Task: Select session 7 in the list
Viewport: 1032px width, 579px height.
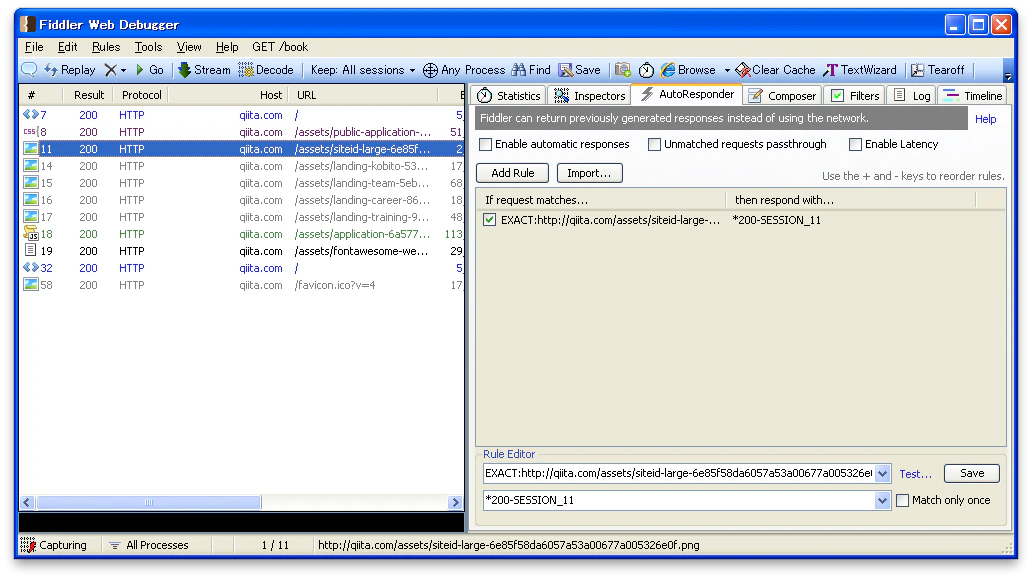Action: (x=242, y=114)
